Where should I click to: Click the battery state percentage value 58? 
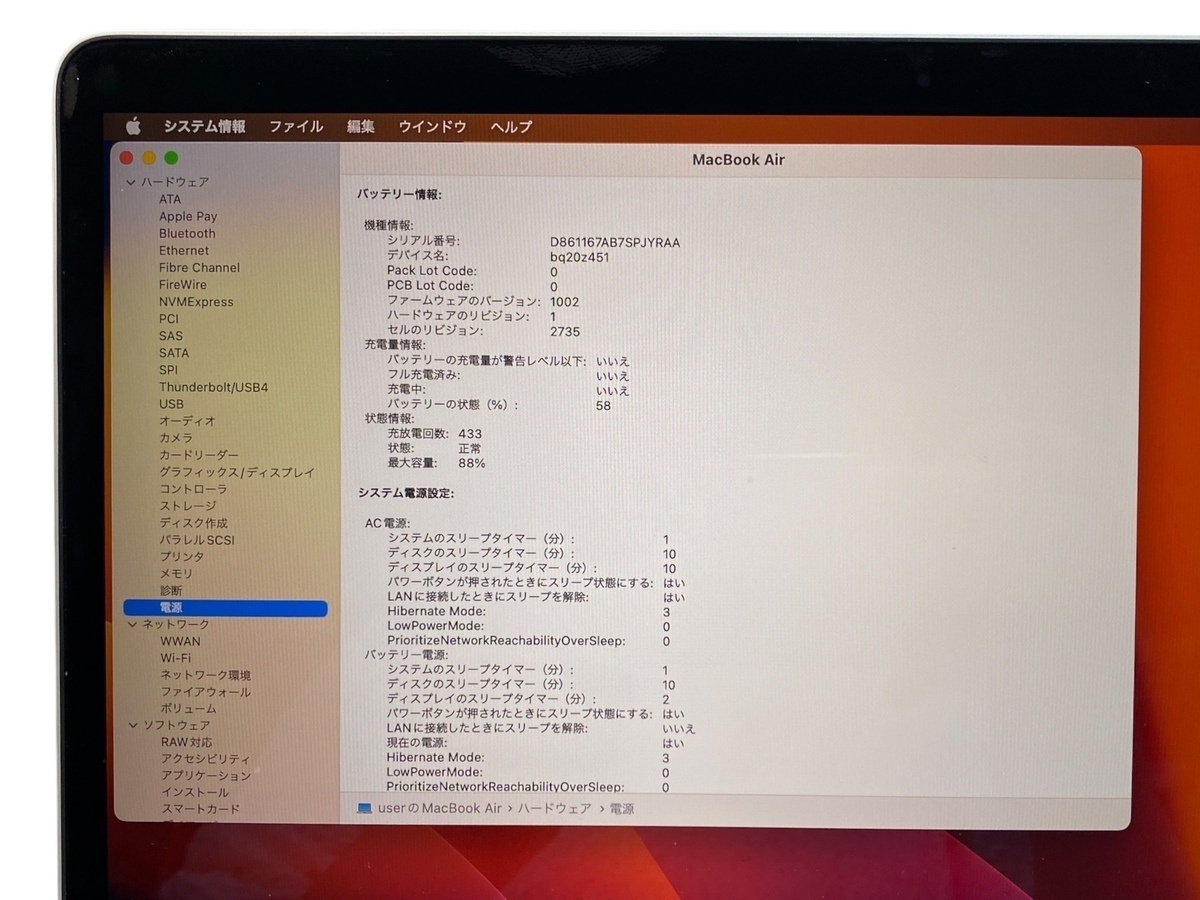coord(603,406)
